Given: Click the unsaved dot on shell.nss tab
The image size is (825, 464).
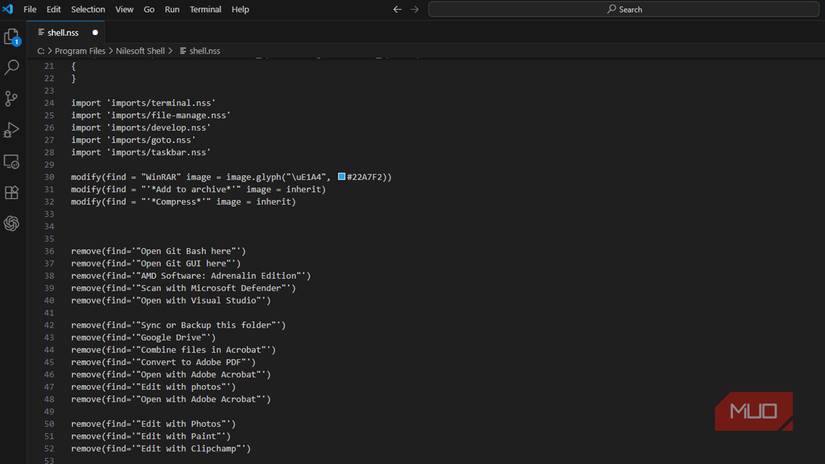Looking at the screenshot, I should click(95, 33).
